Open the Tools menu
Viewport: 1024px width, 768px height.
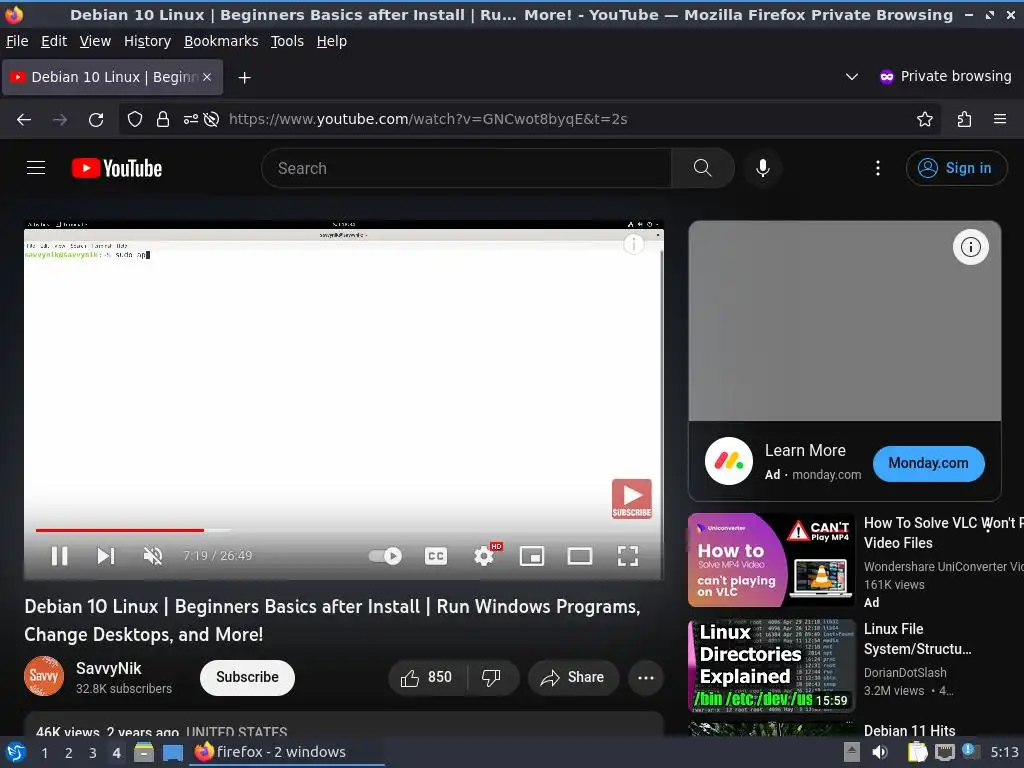tap(287, 41)
